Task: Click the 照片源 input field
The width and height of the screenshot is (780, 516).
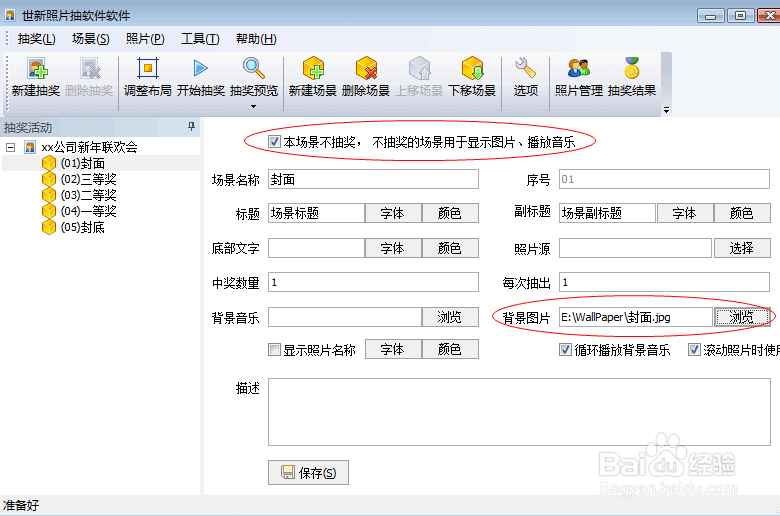Action: [635, 248]
